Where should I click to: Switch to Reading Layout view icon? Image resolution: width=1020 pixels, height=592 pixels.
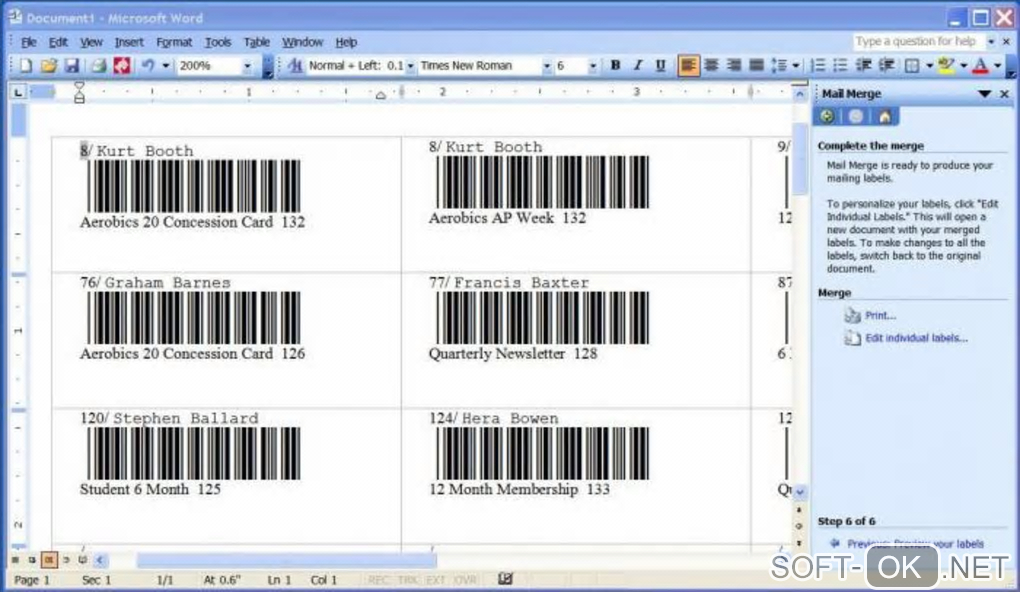tap(83, 559)
